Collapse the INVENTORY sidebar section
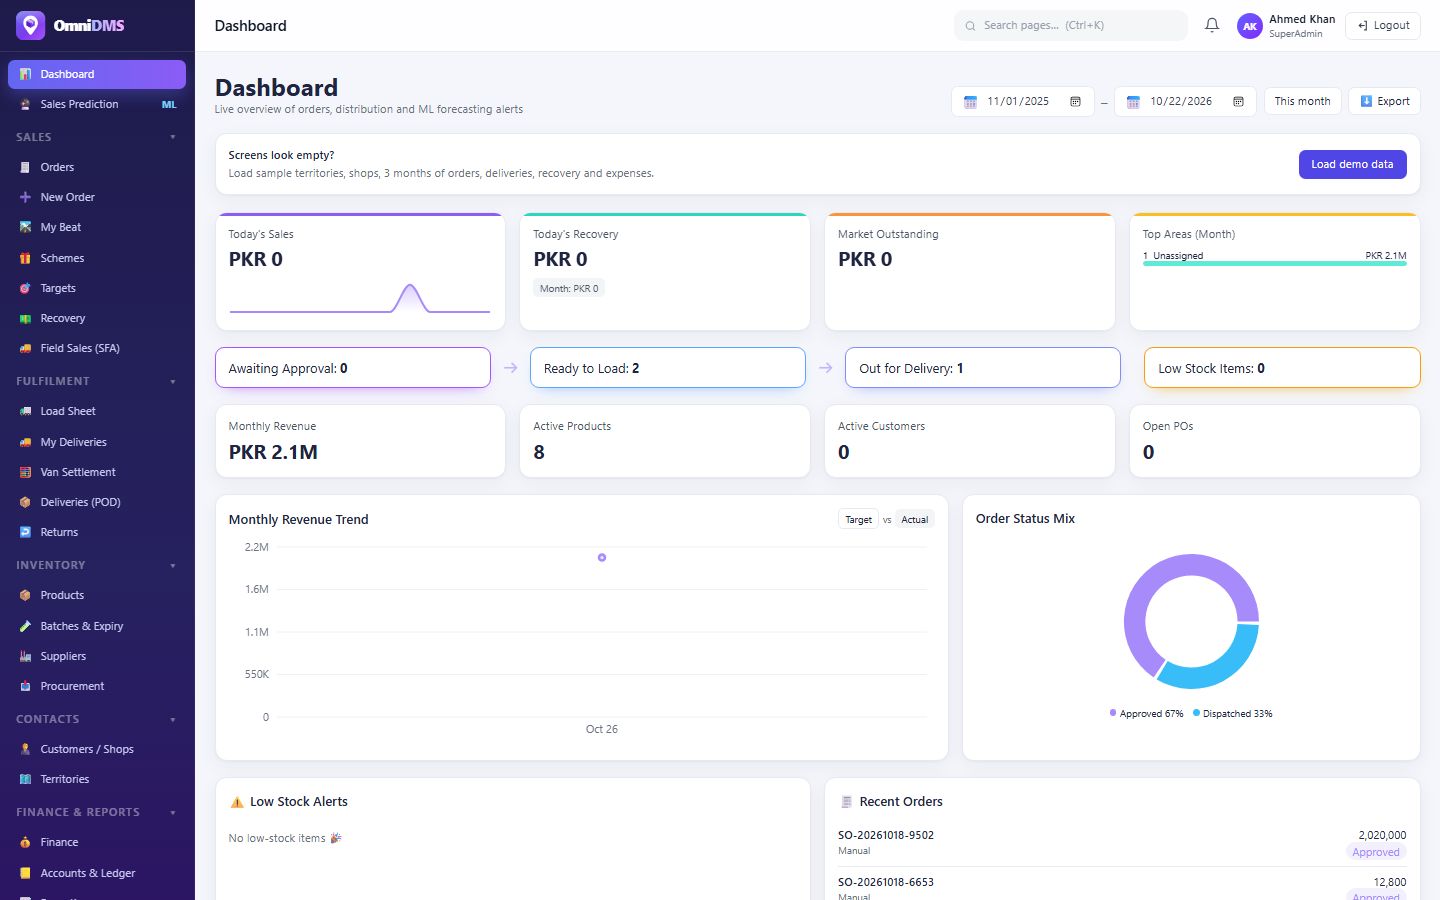This screenshot has width=1440, height=900. (x=173, y=565)
